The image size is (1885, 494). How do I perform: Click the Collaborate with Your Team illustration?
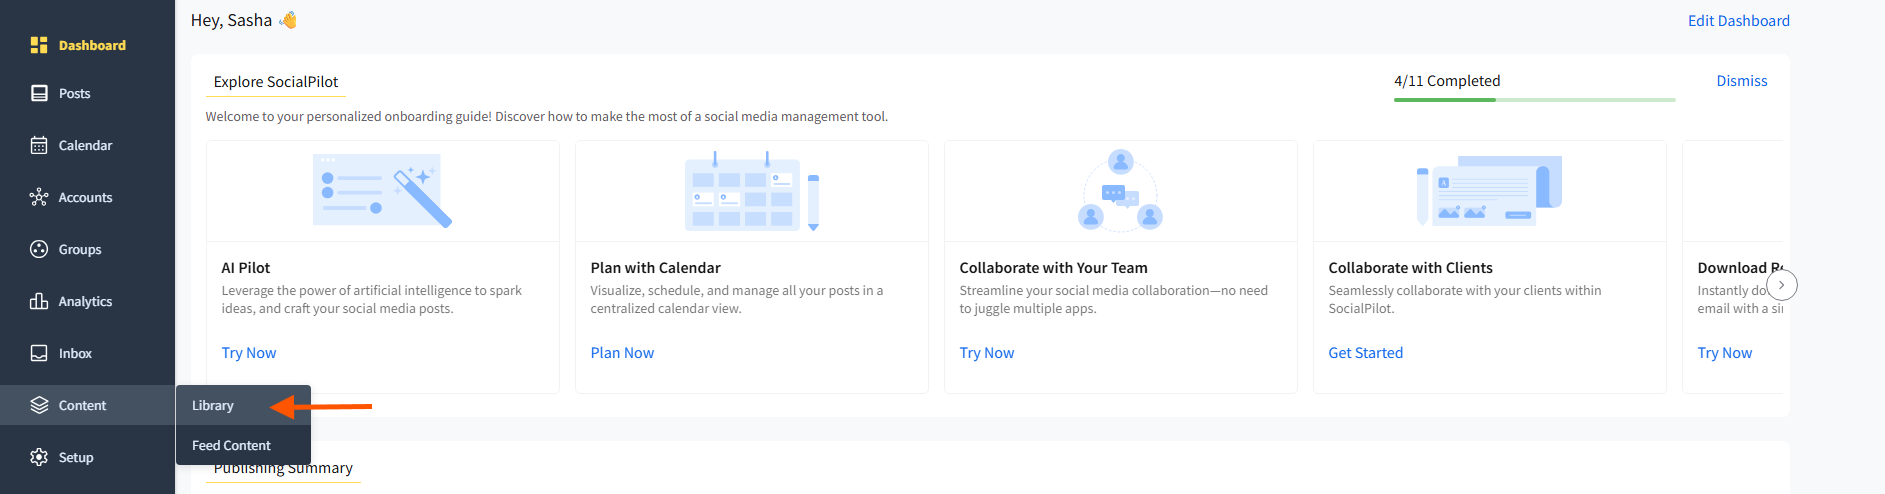(1121, 190)
